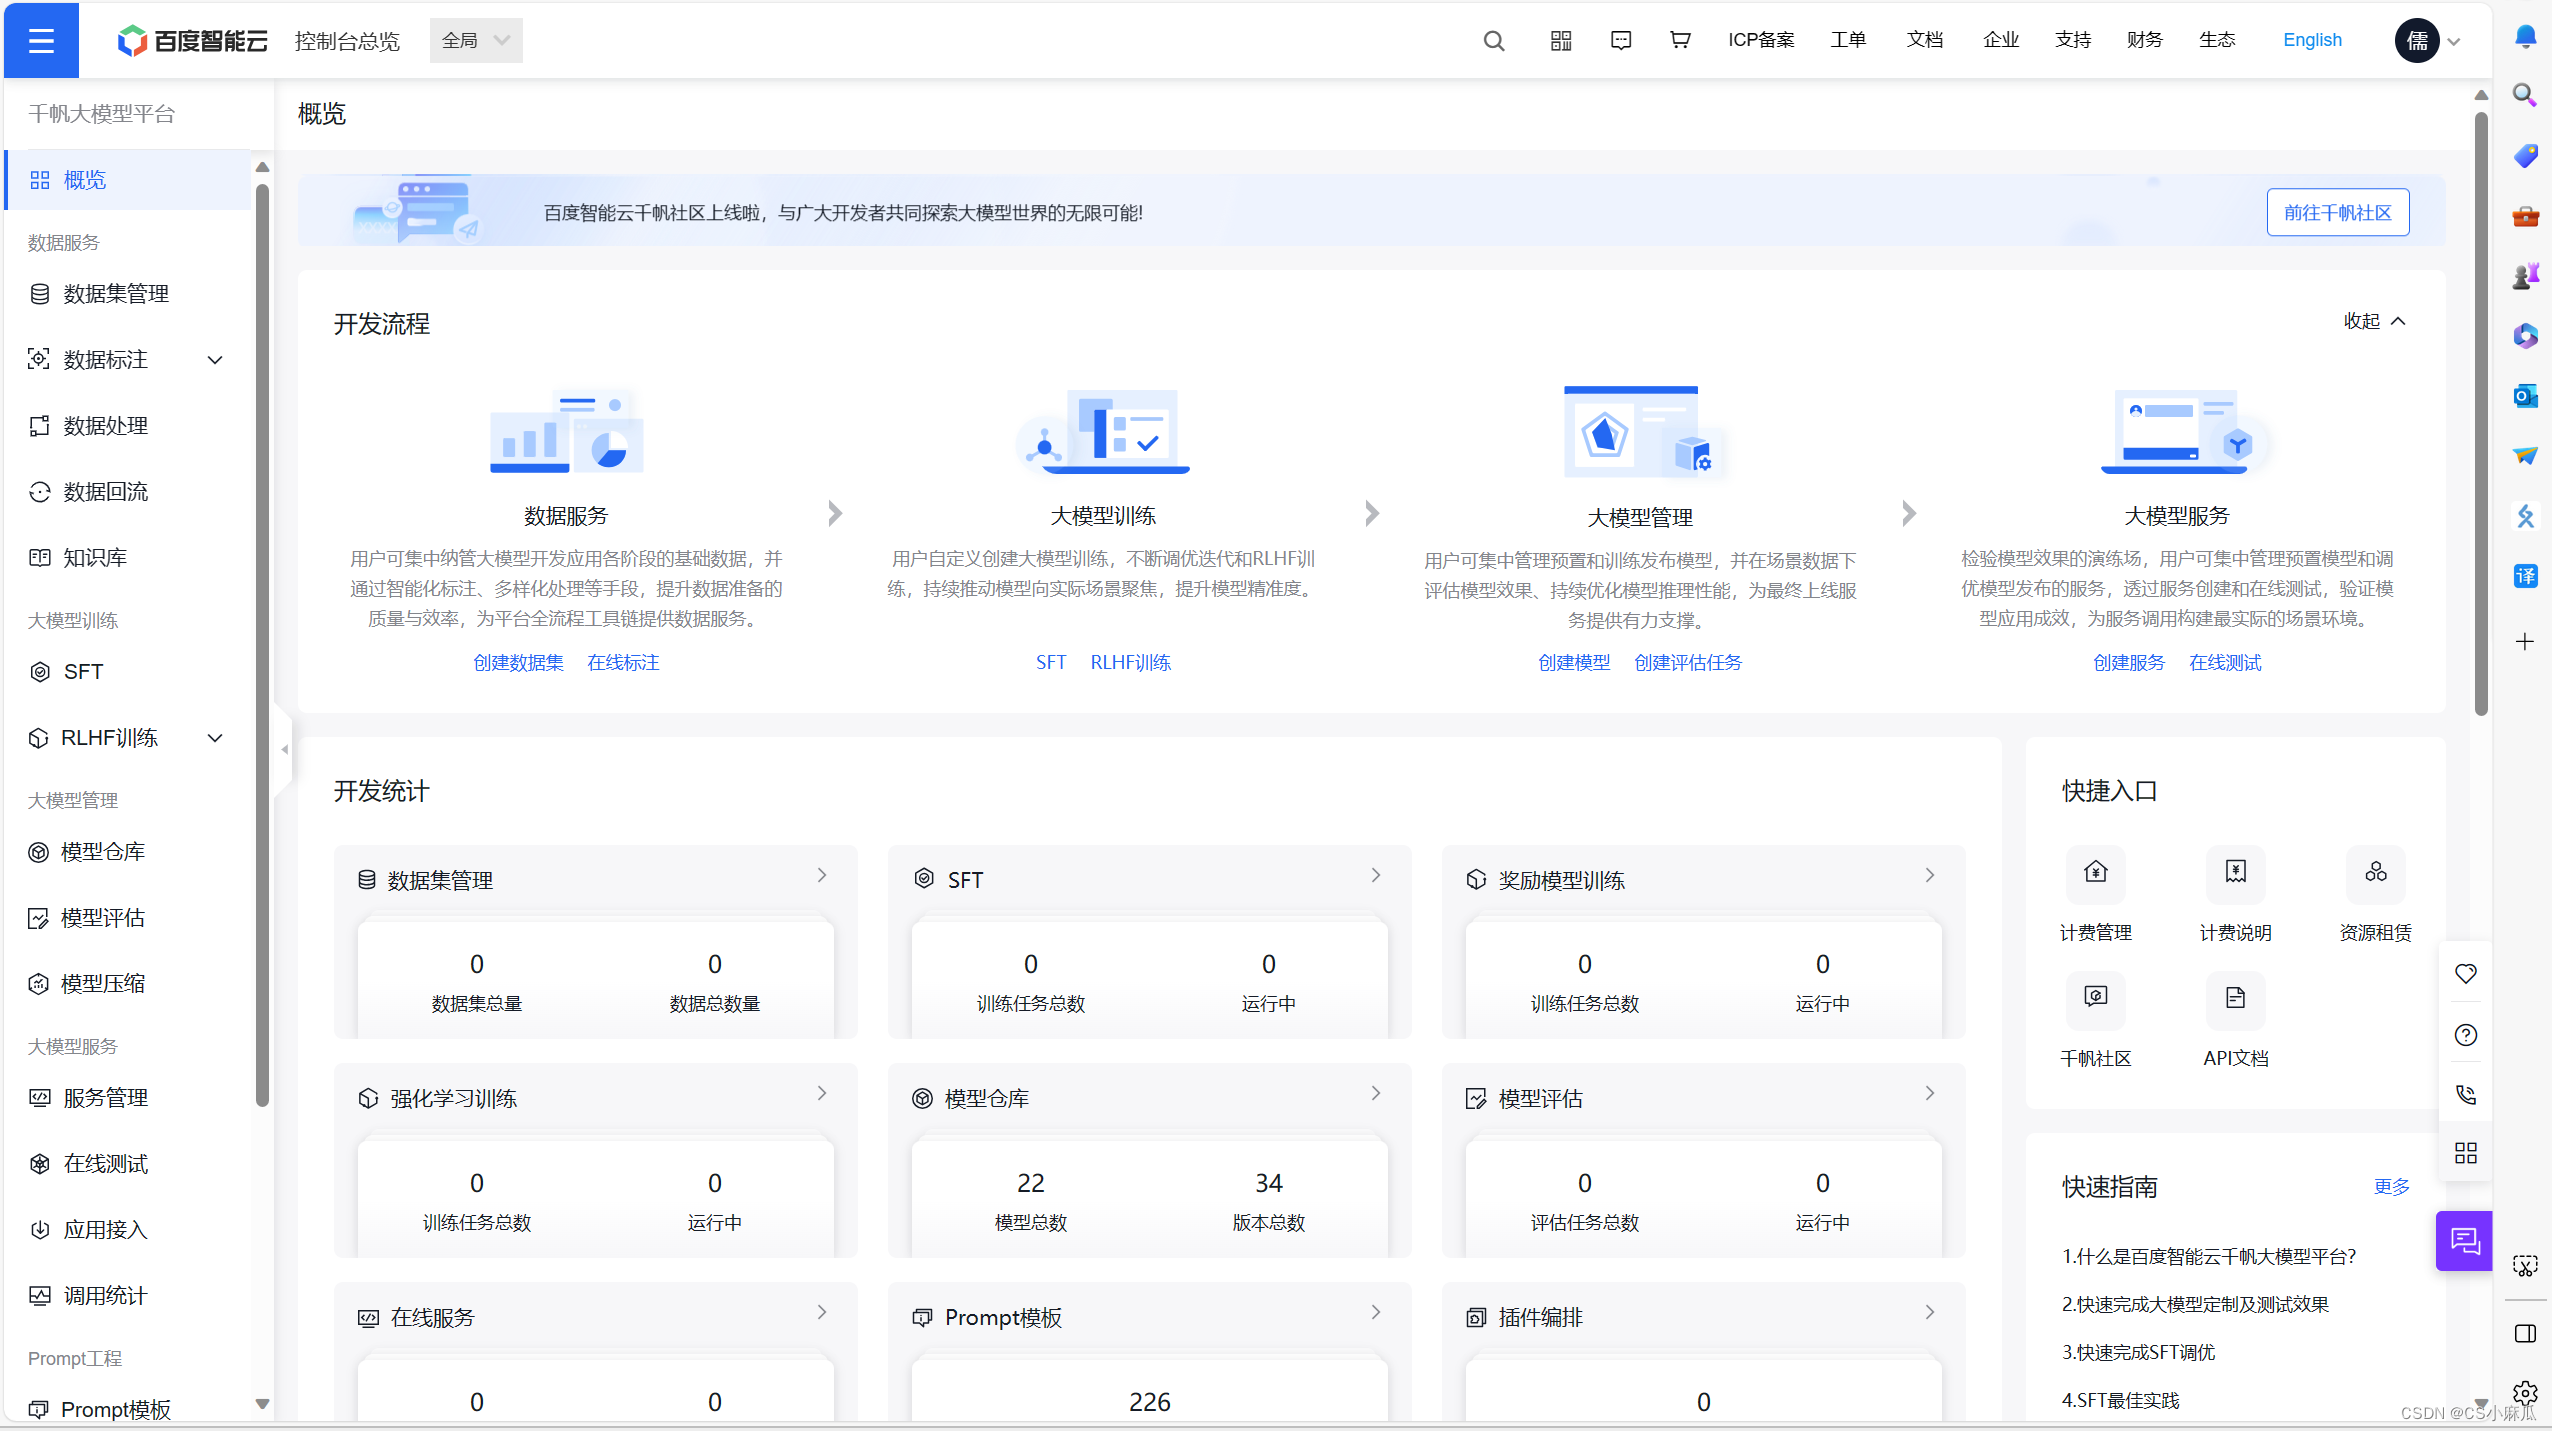Open 奖励模型训练 statistics card arrow
The width and height of the screenshot is (2552, 1431).
pyautogui.click(x=1930, y=875)
